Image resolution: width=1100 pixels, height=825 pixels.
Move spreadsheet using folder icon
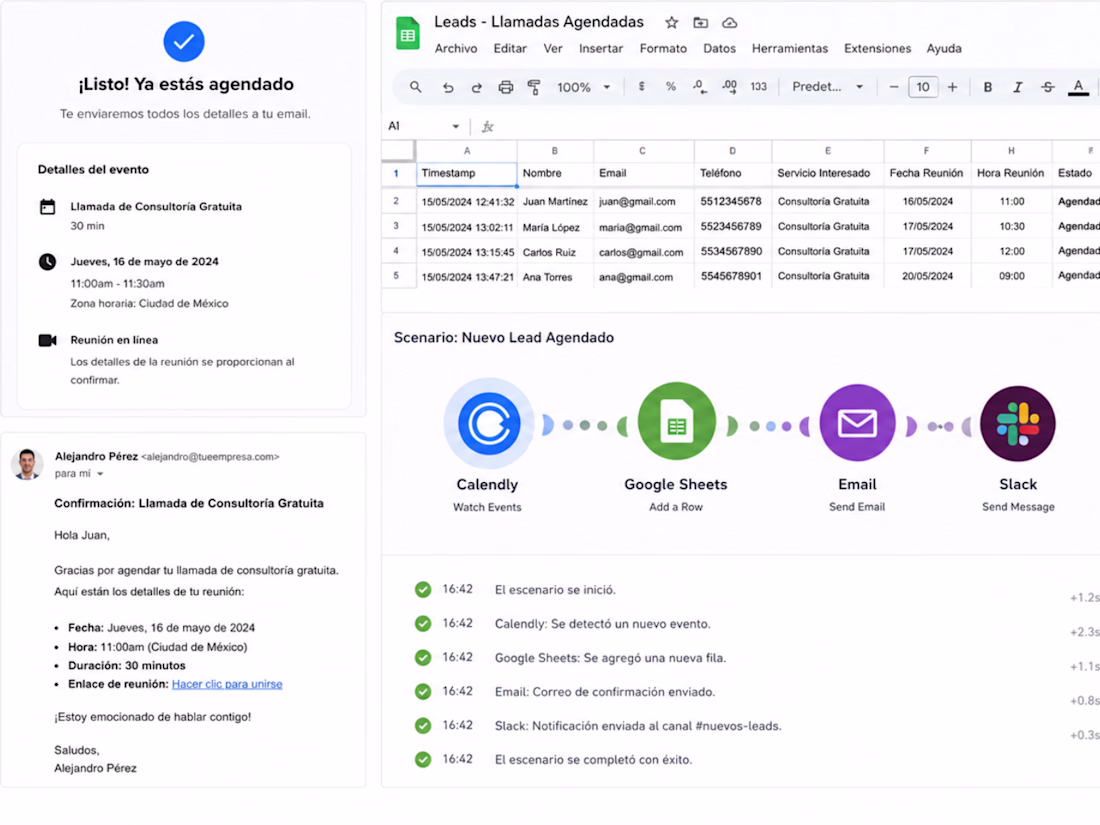[700, 22]
